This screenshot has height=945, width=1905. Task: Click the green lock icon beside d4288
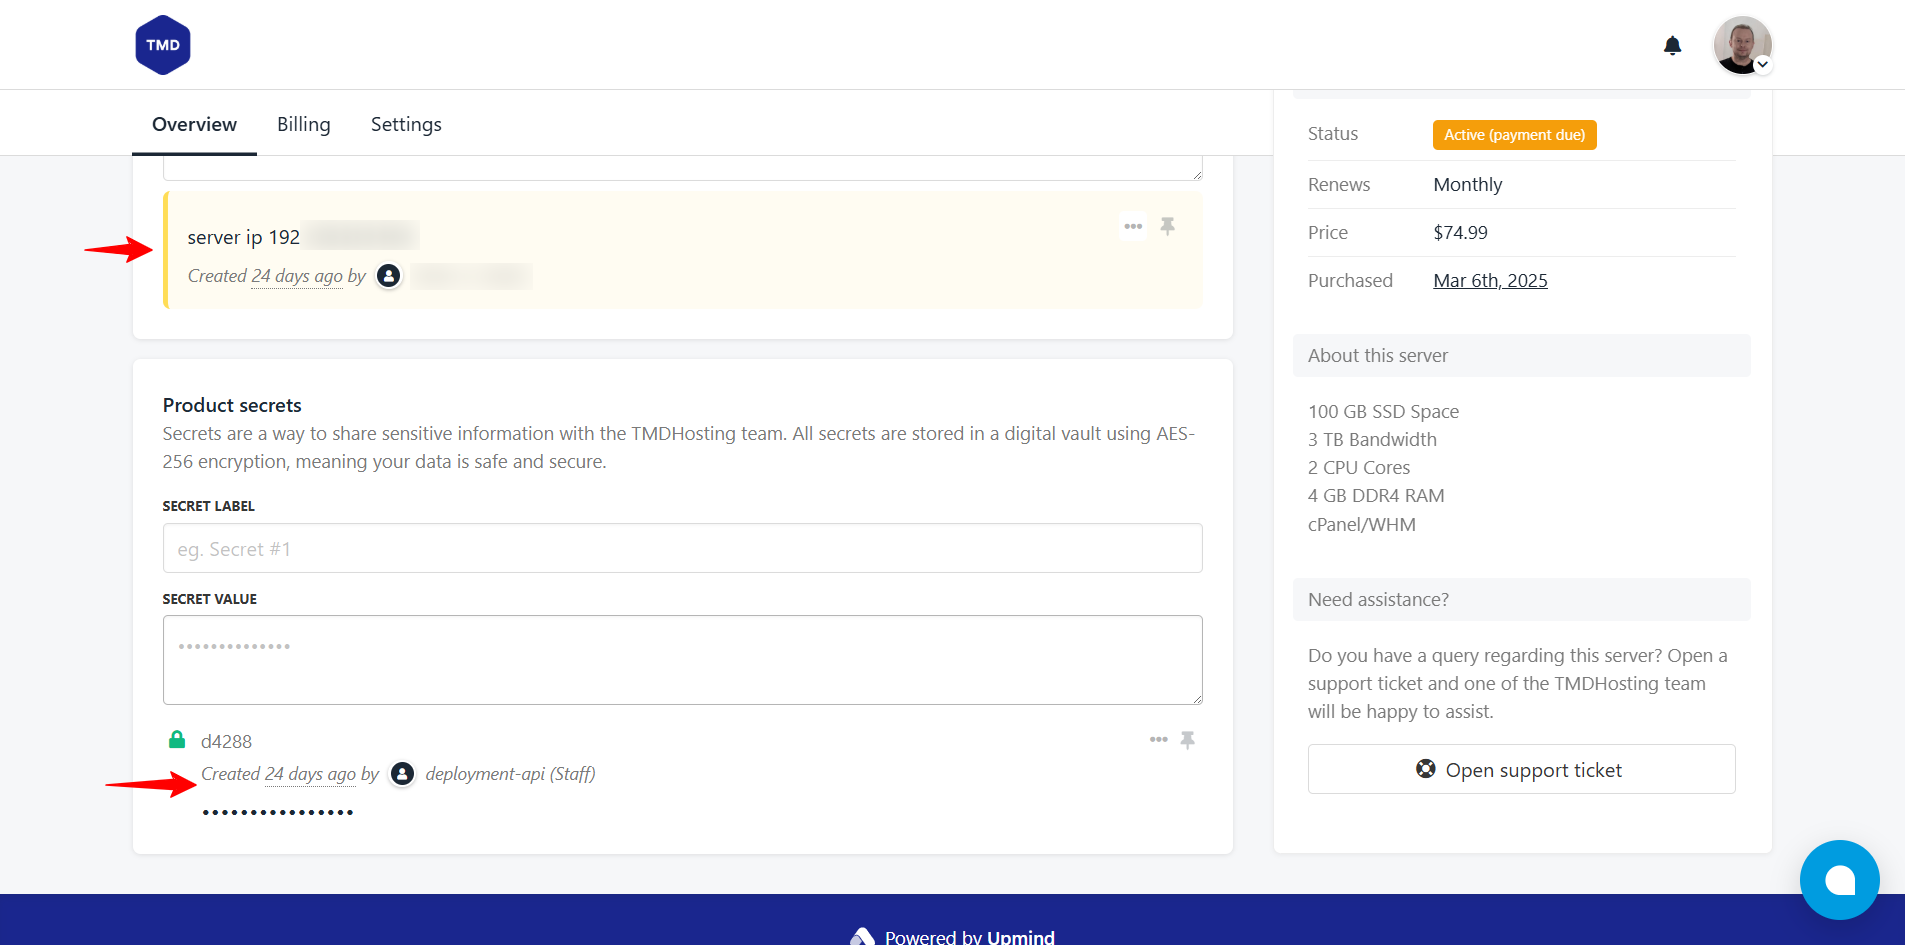(177, 740)
